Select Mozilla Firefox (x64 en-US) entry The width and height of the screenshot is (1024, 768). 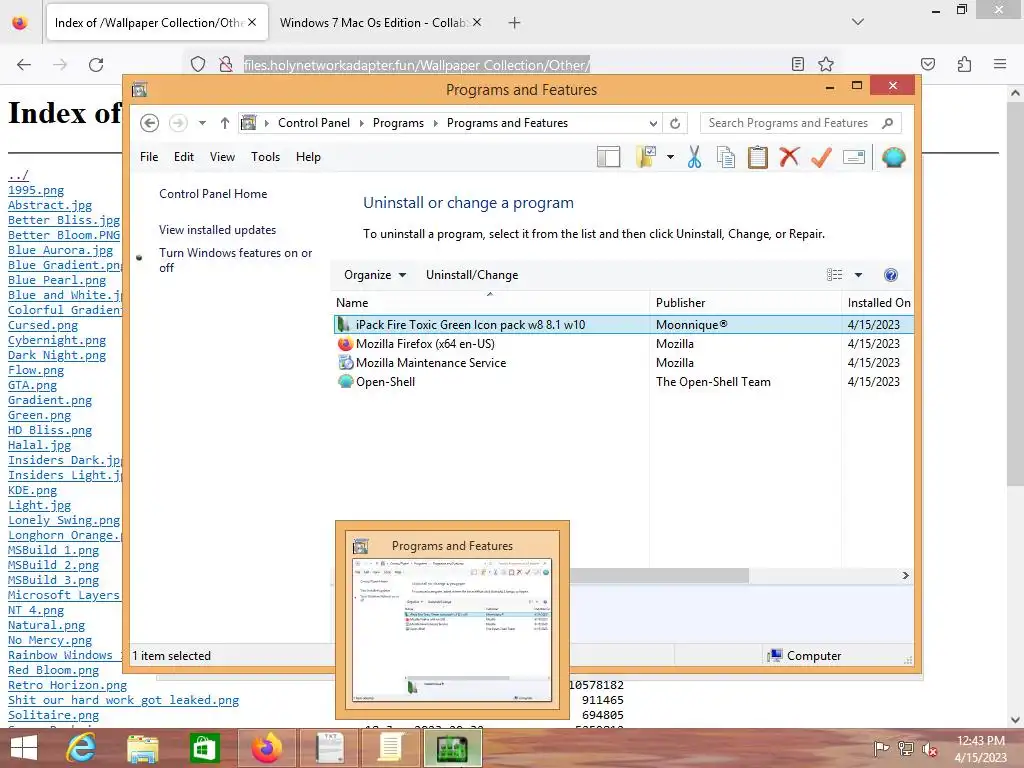(624, 344)
